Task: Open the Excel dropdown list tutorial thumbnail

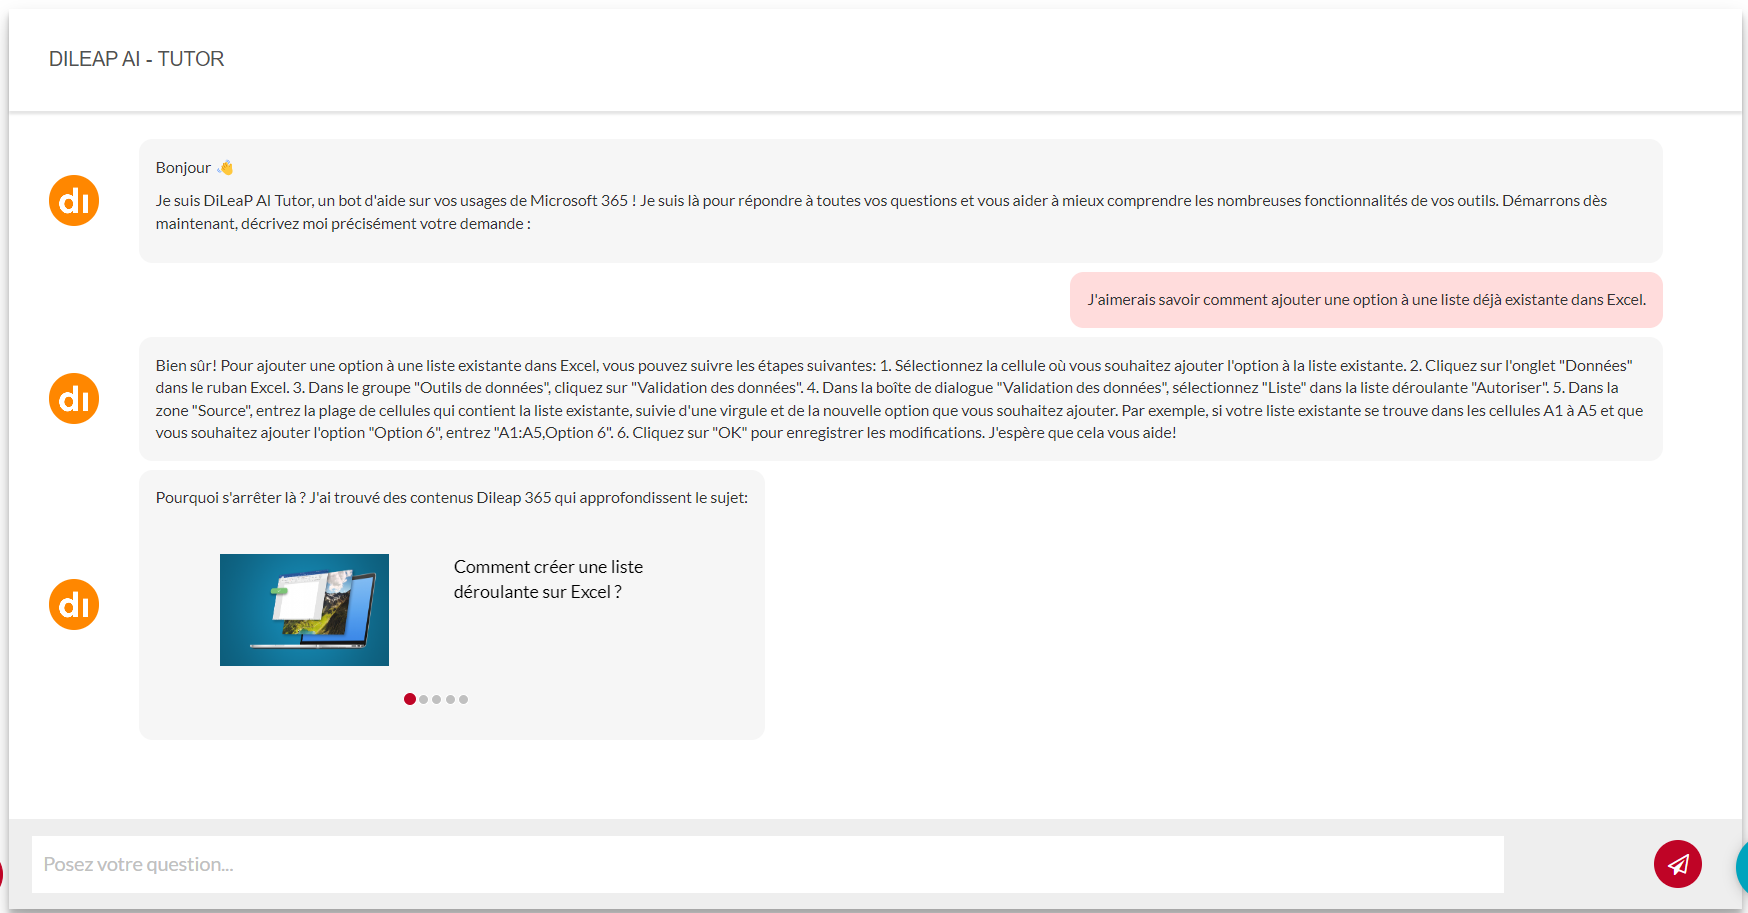Action: 304,610
